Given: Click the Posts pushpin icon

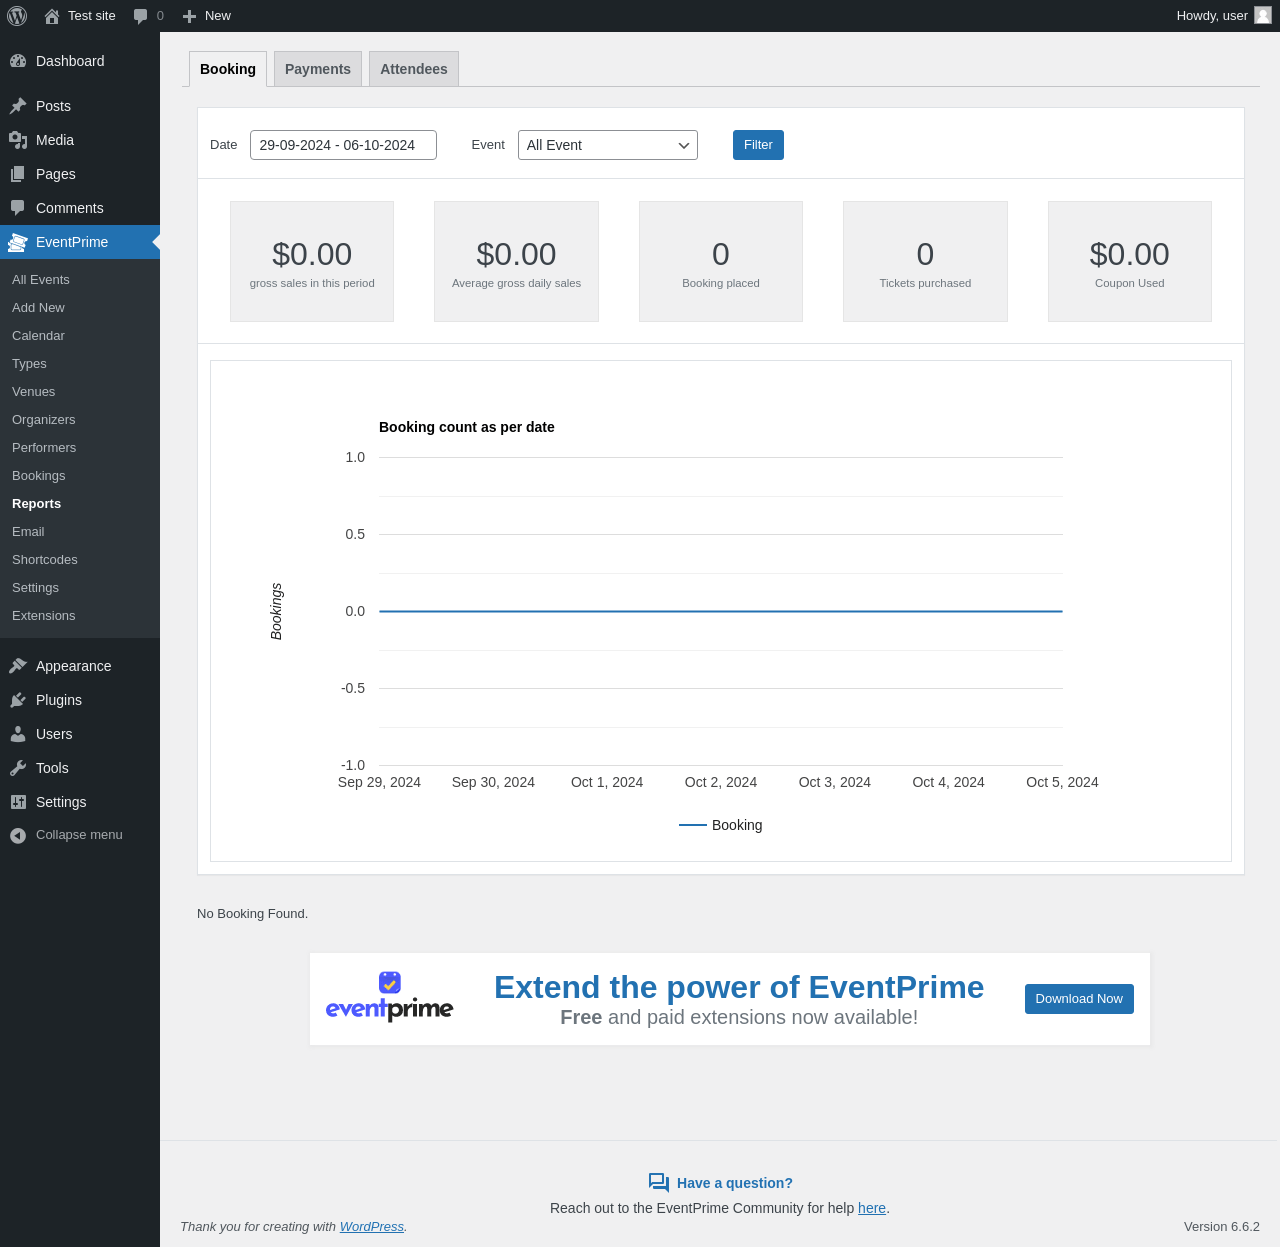Looking at the screenshot, I should tap(18, 106).
